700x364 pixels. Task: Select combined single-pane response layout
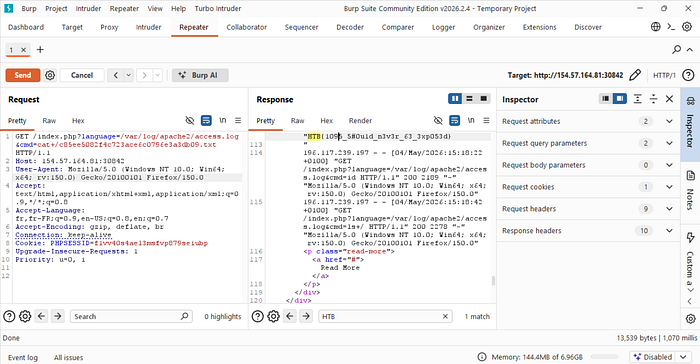pos(483,99)
